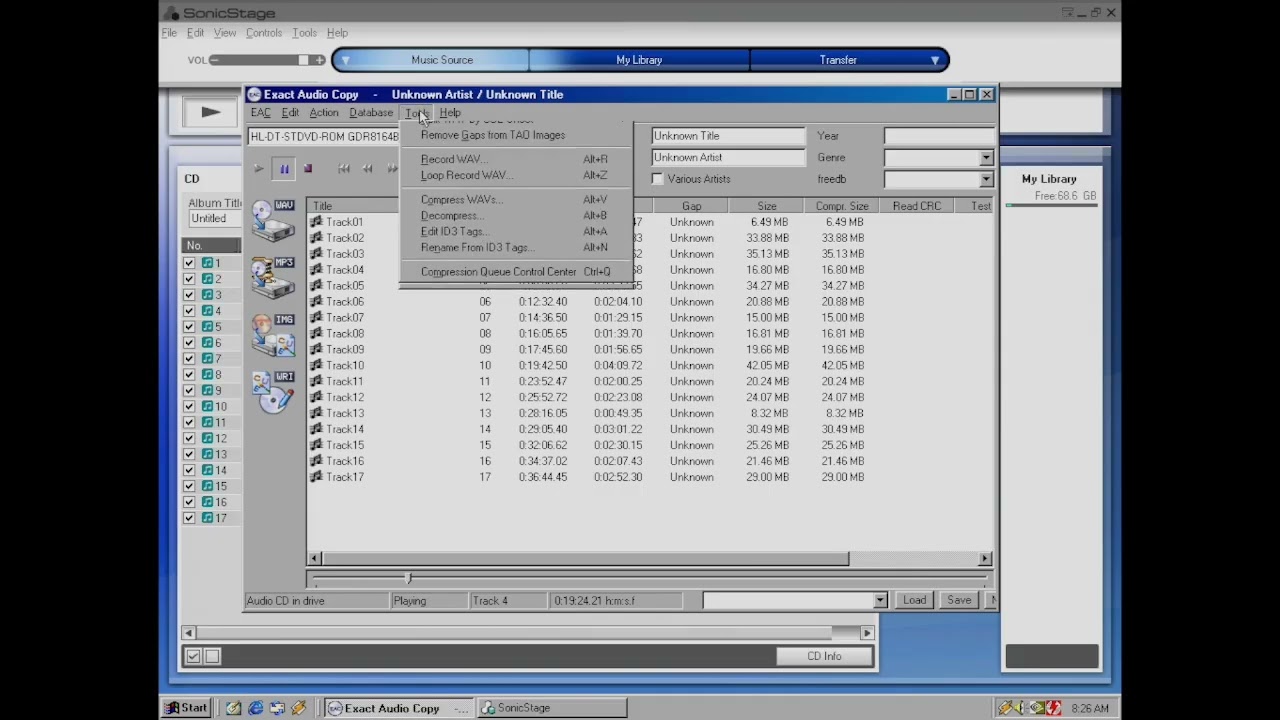Click the Copy to MP3 compressed icon
This screenshot has width=1280, height=720.
click(x=273, y=278)
